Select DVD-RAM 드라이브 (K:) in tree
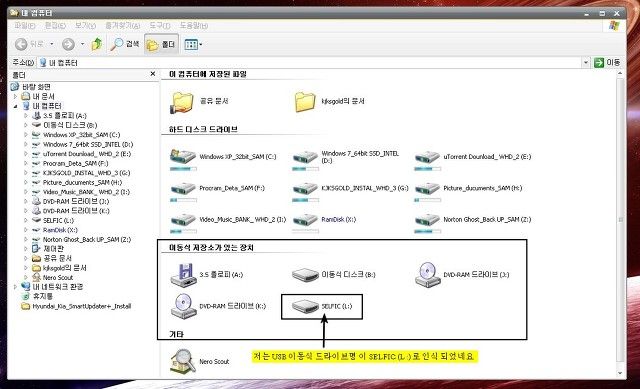 76,211
